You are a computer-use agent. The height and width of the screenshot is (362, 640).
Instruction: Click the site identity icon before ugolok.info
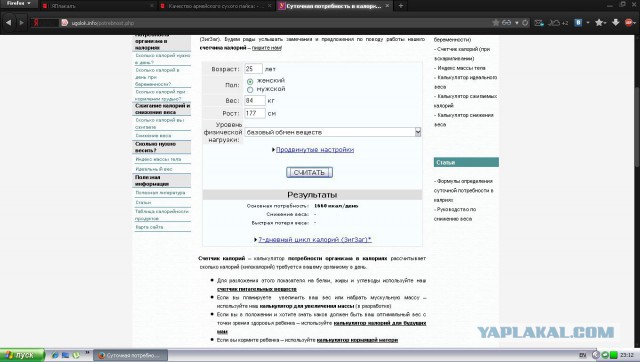64,23
